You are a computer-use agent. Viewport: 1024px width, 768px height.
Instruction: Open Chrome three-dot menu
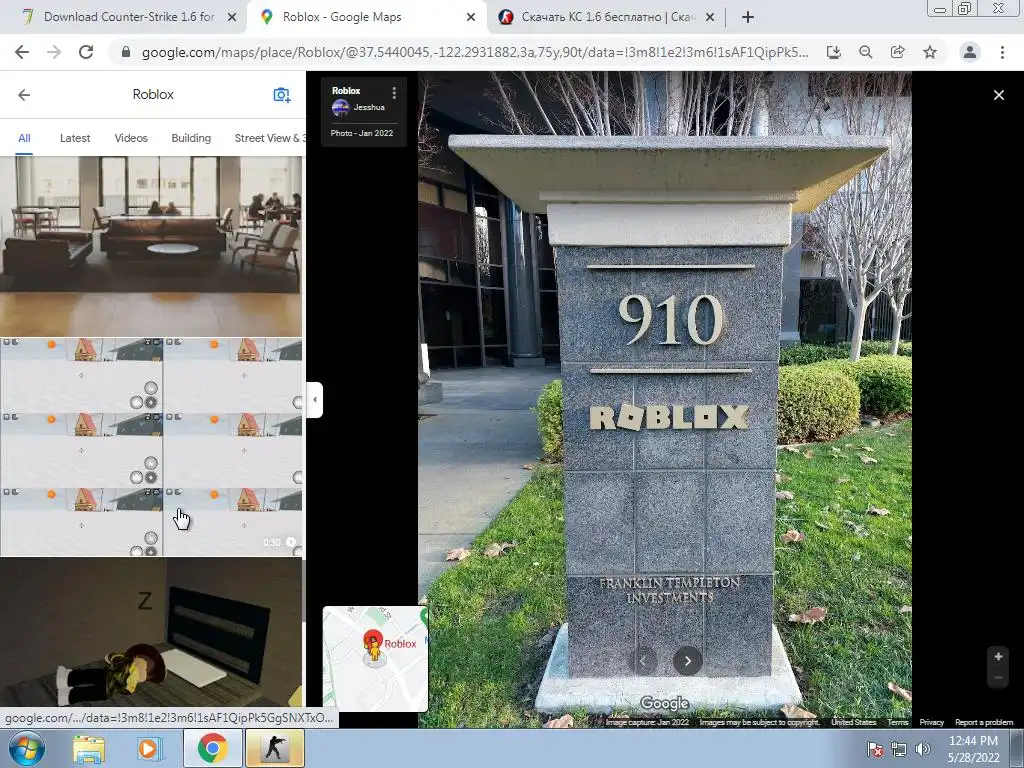[x=1002, y=52]
